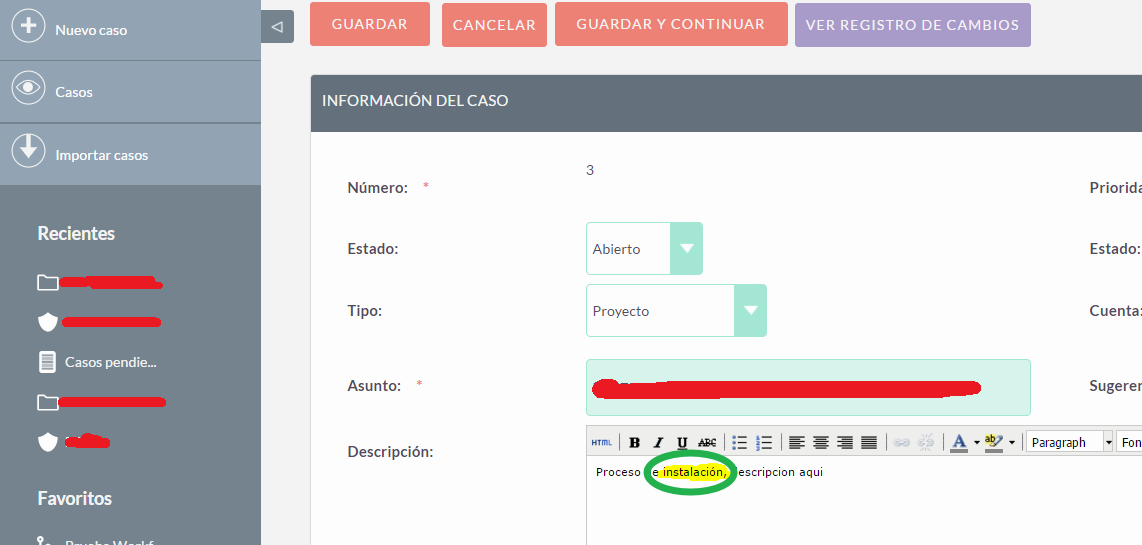Viewport: 1142px width, 545px height.
Task: Click the Recientes heading
Action: click(x=76, y=233)
